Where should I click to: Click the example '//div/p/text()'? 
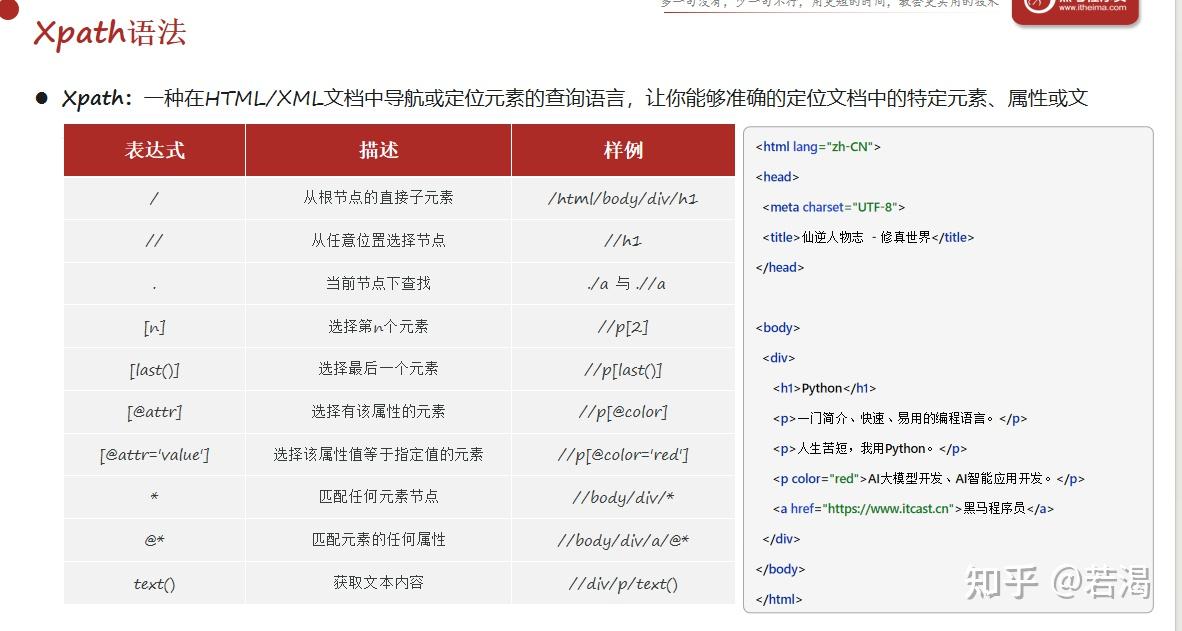coord(623,584)
